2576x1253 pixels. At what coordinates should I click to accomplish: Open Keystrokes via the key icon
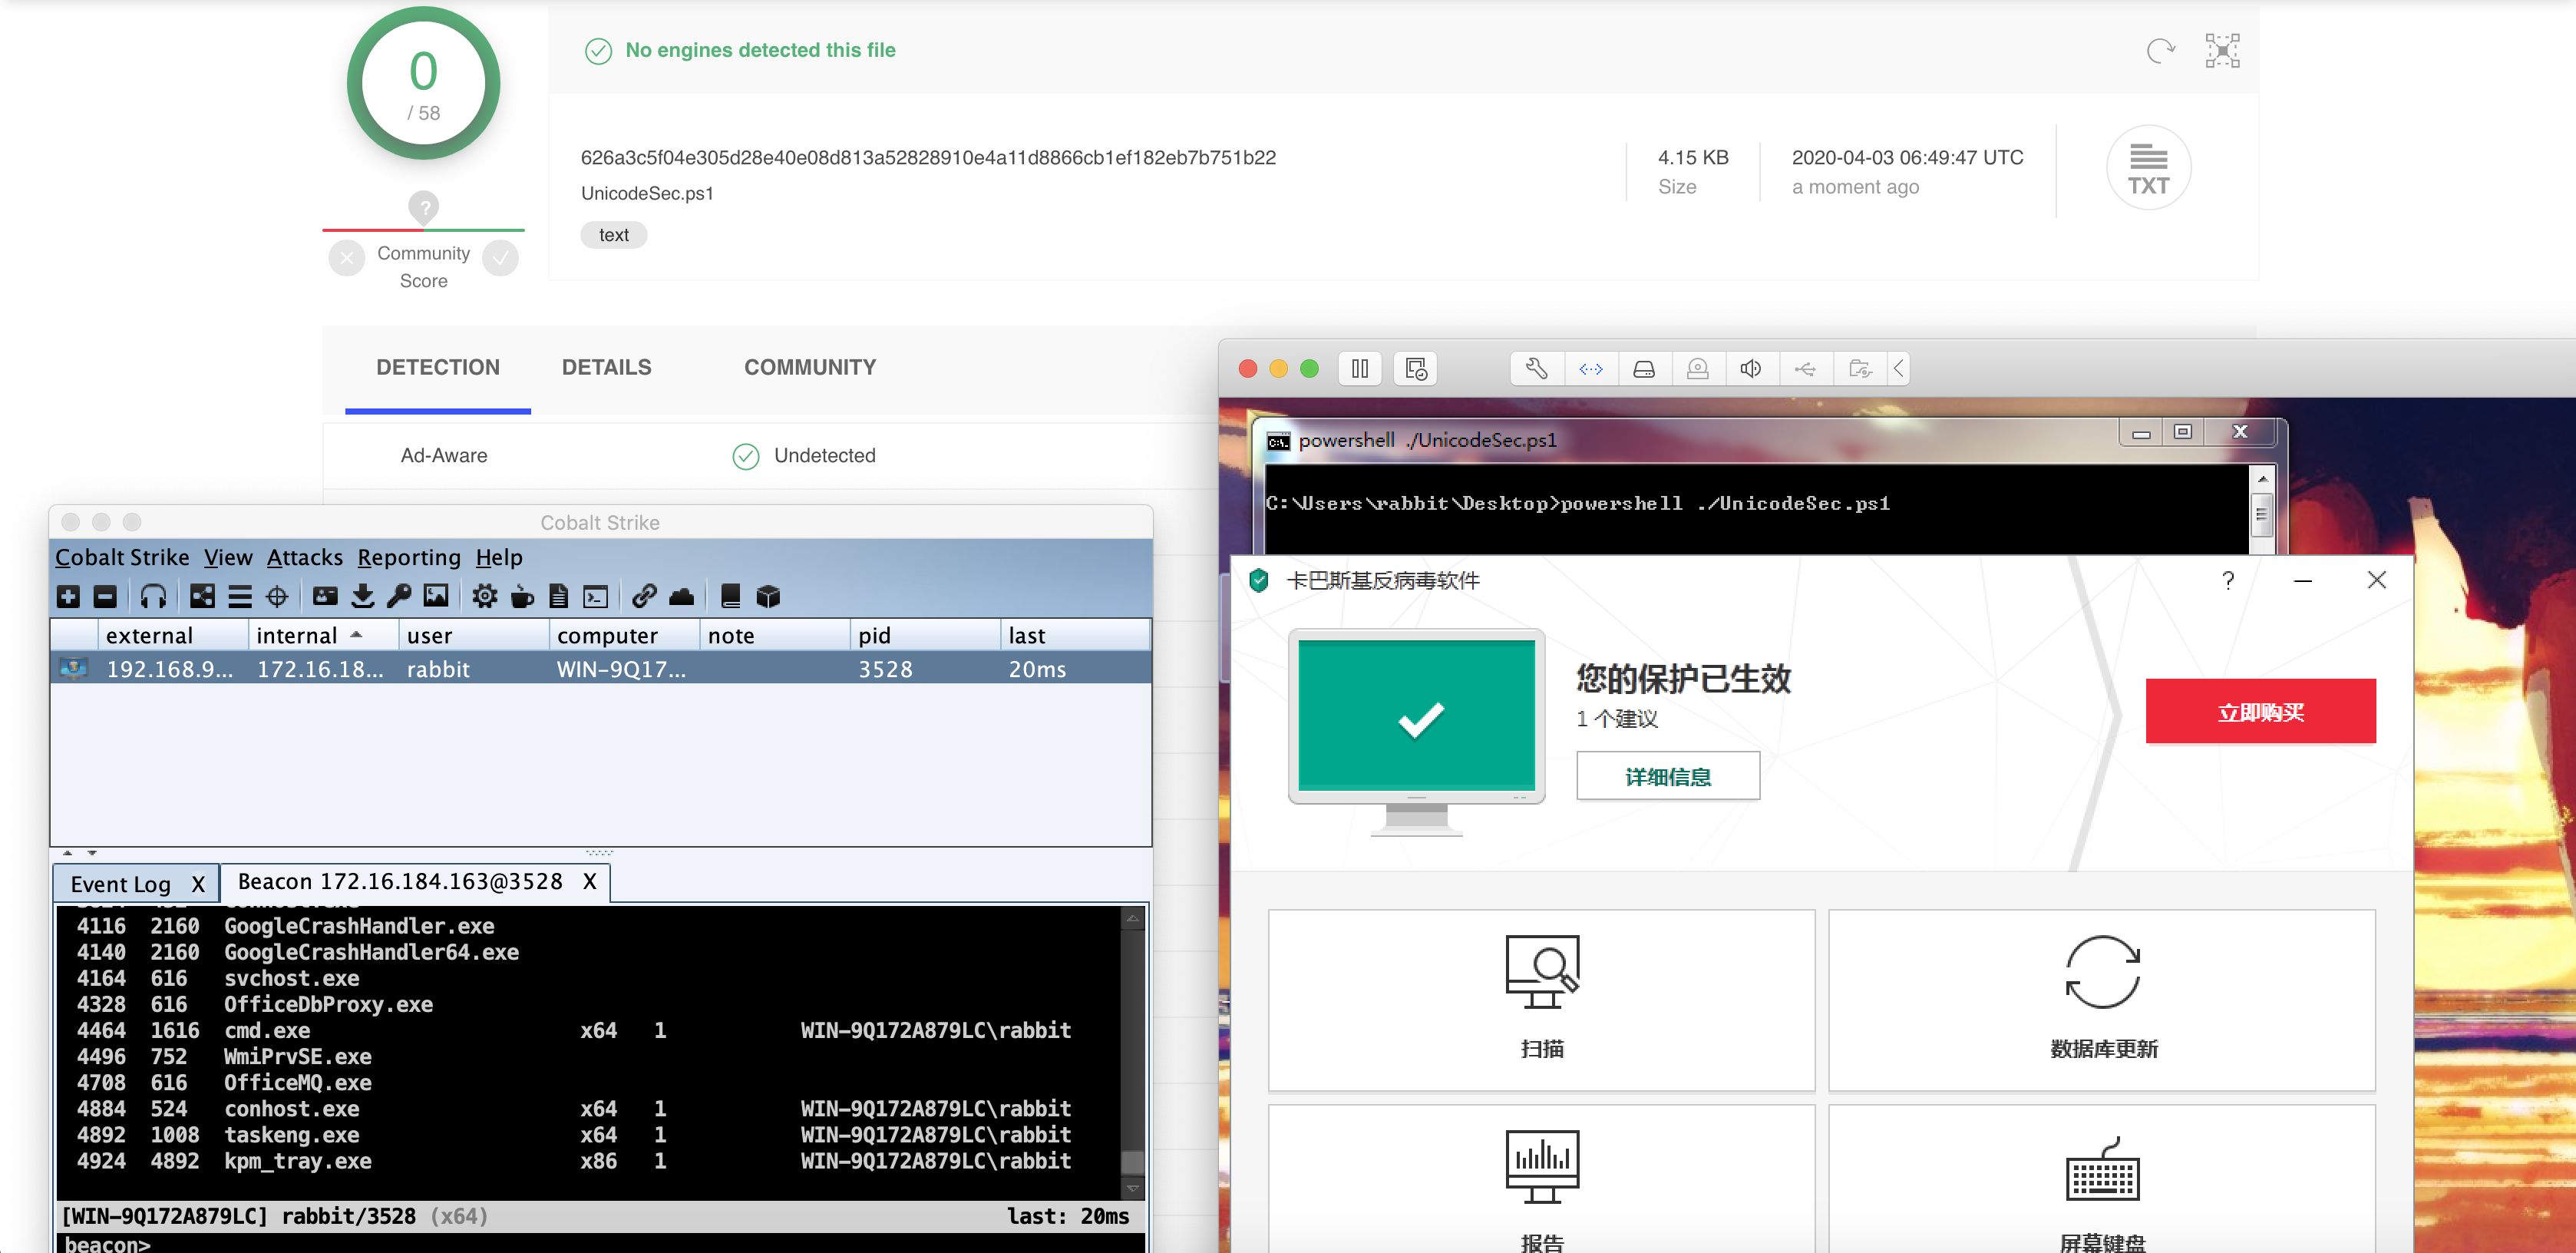click(399, 597)
